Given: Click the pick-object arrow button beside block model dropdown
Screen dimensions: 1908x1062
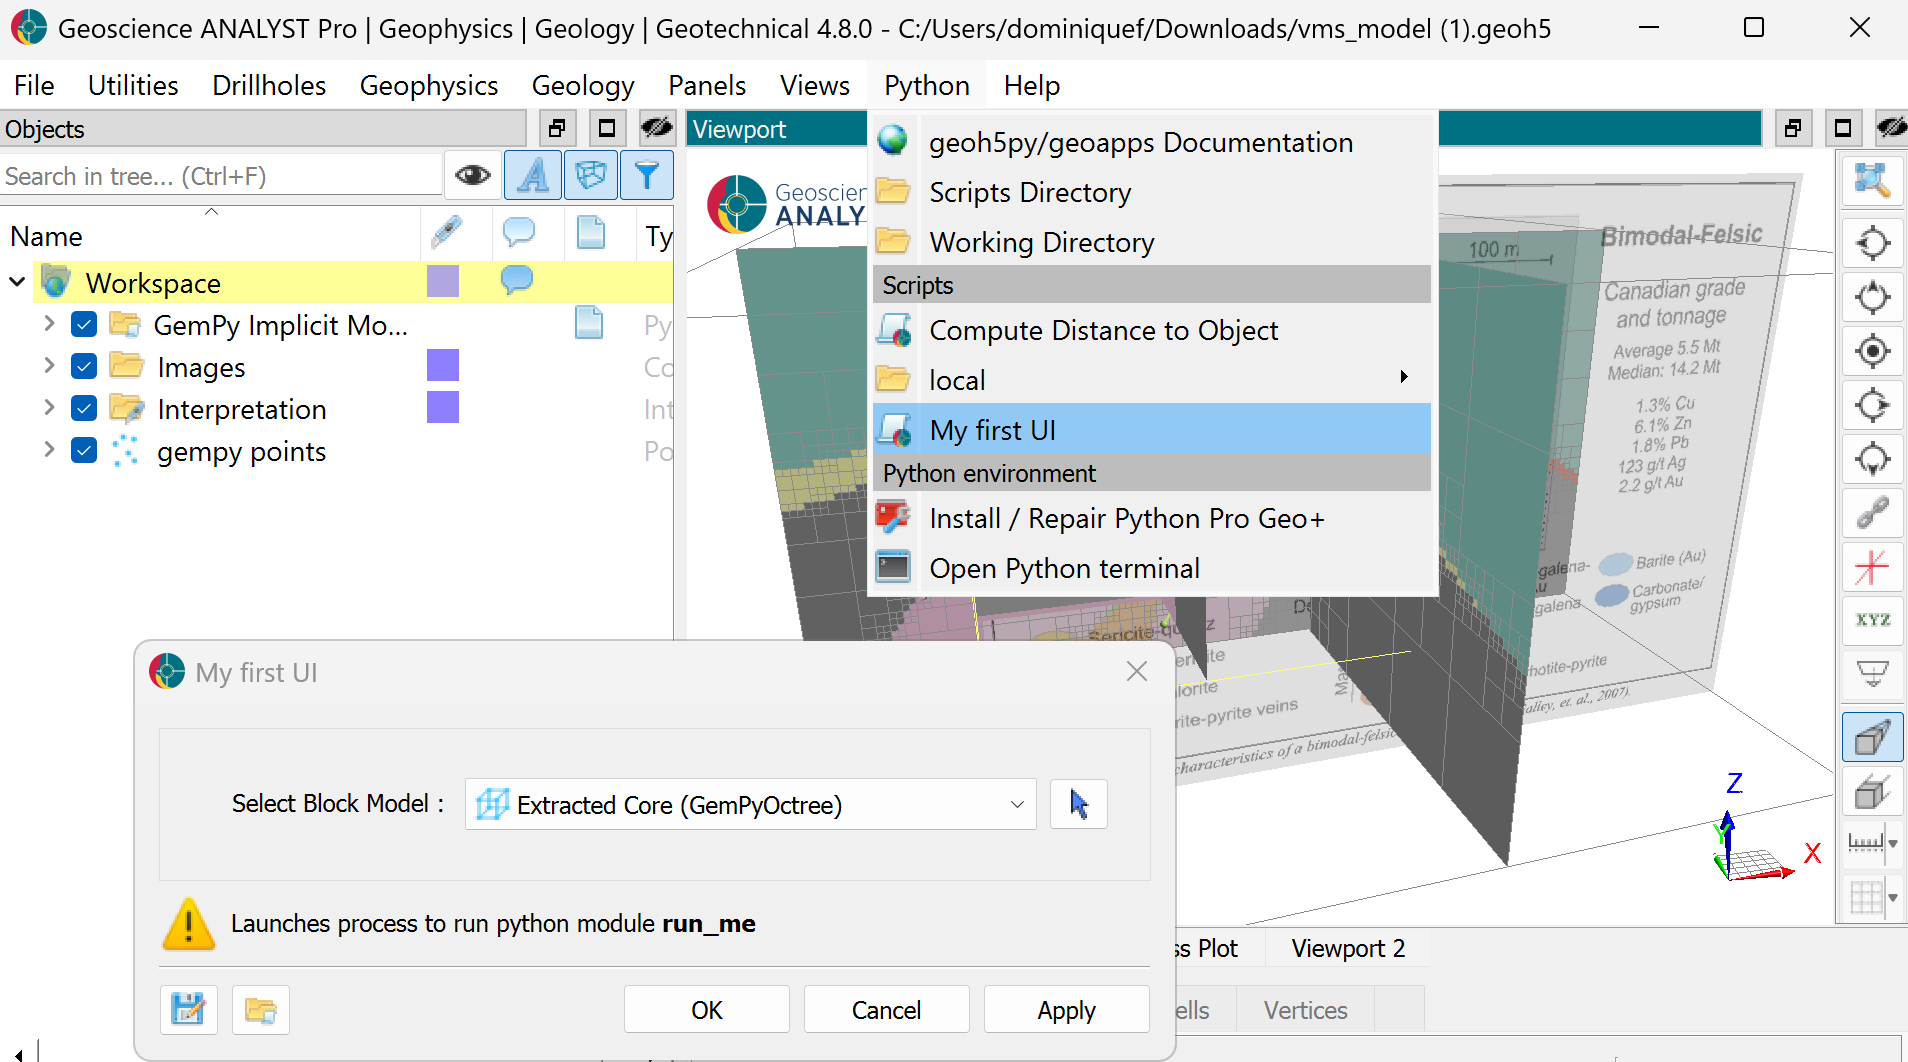Looking at the screenshot, I should coord(1079,804).
